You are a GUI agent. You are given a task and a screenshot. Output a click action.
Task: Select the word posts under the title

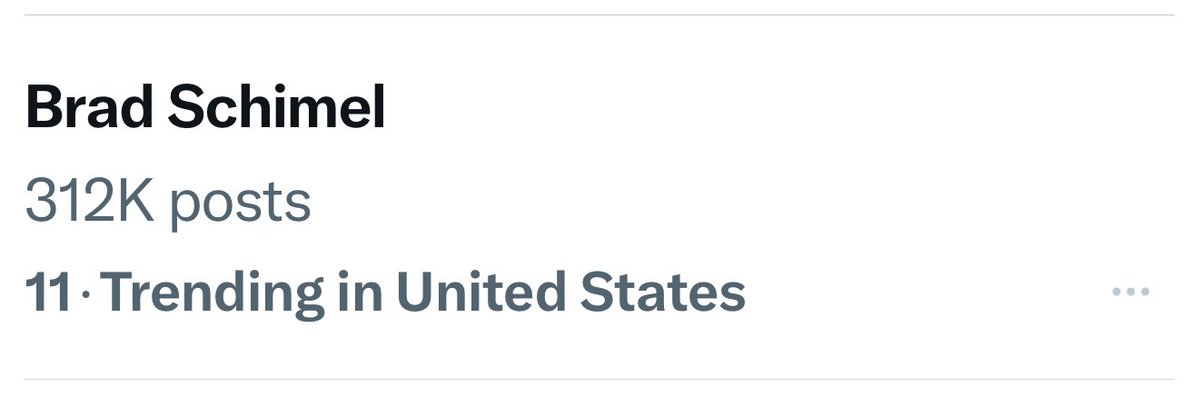coord(240,205)
